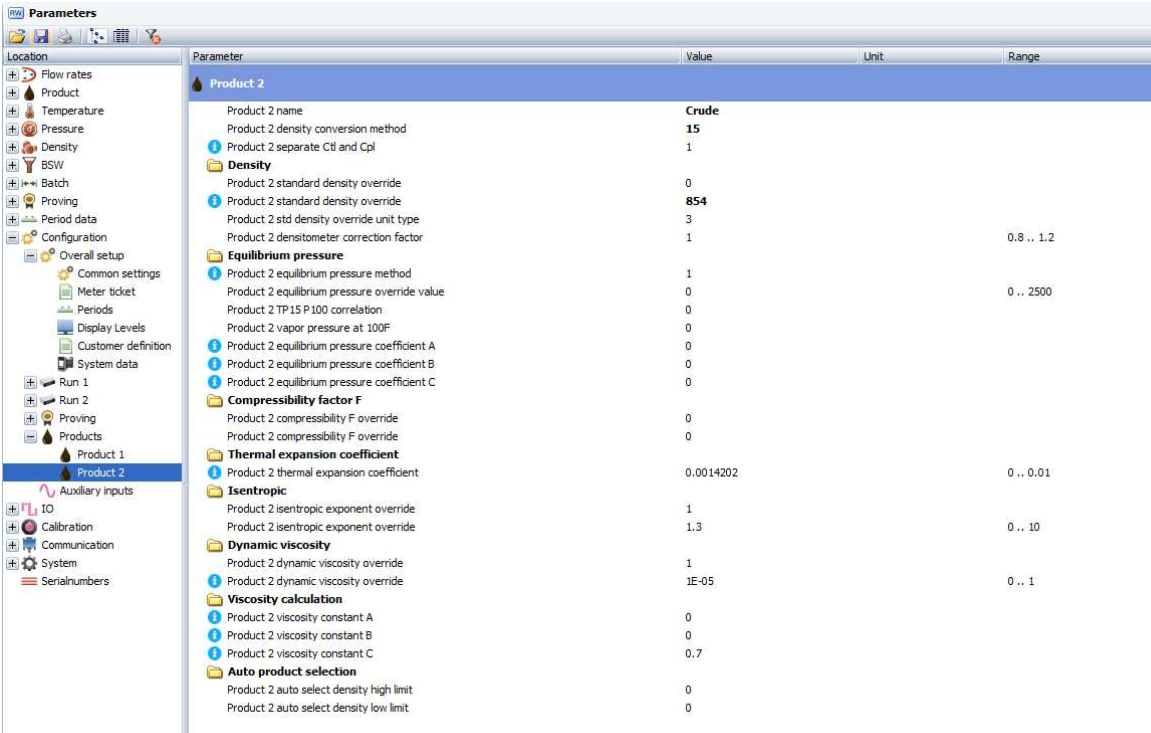Collapse the Products node

(x=30, y=436)
